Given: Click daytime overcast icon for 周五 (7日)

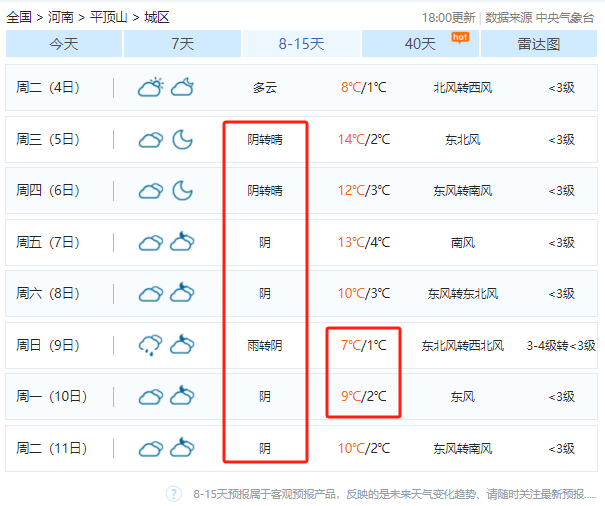Looking at the screenshot, I should [151, 243].
